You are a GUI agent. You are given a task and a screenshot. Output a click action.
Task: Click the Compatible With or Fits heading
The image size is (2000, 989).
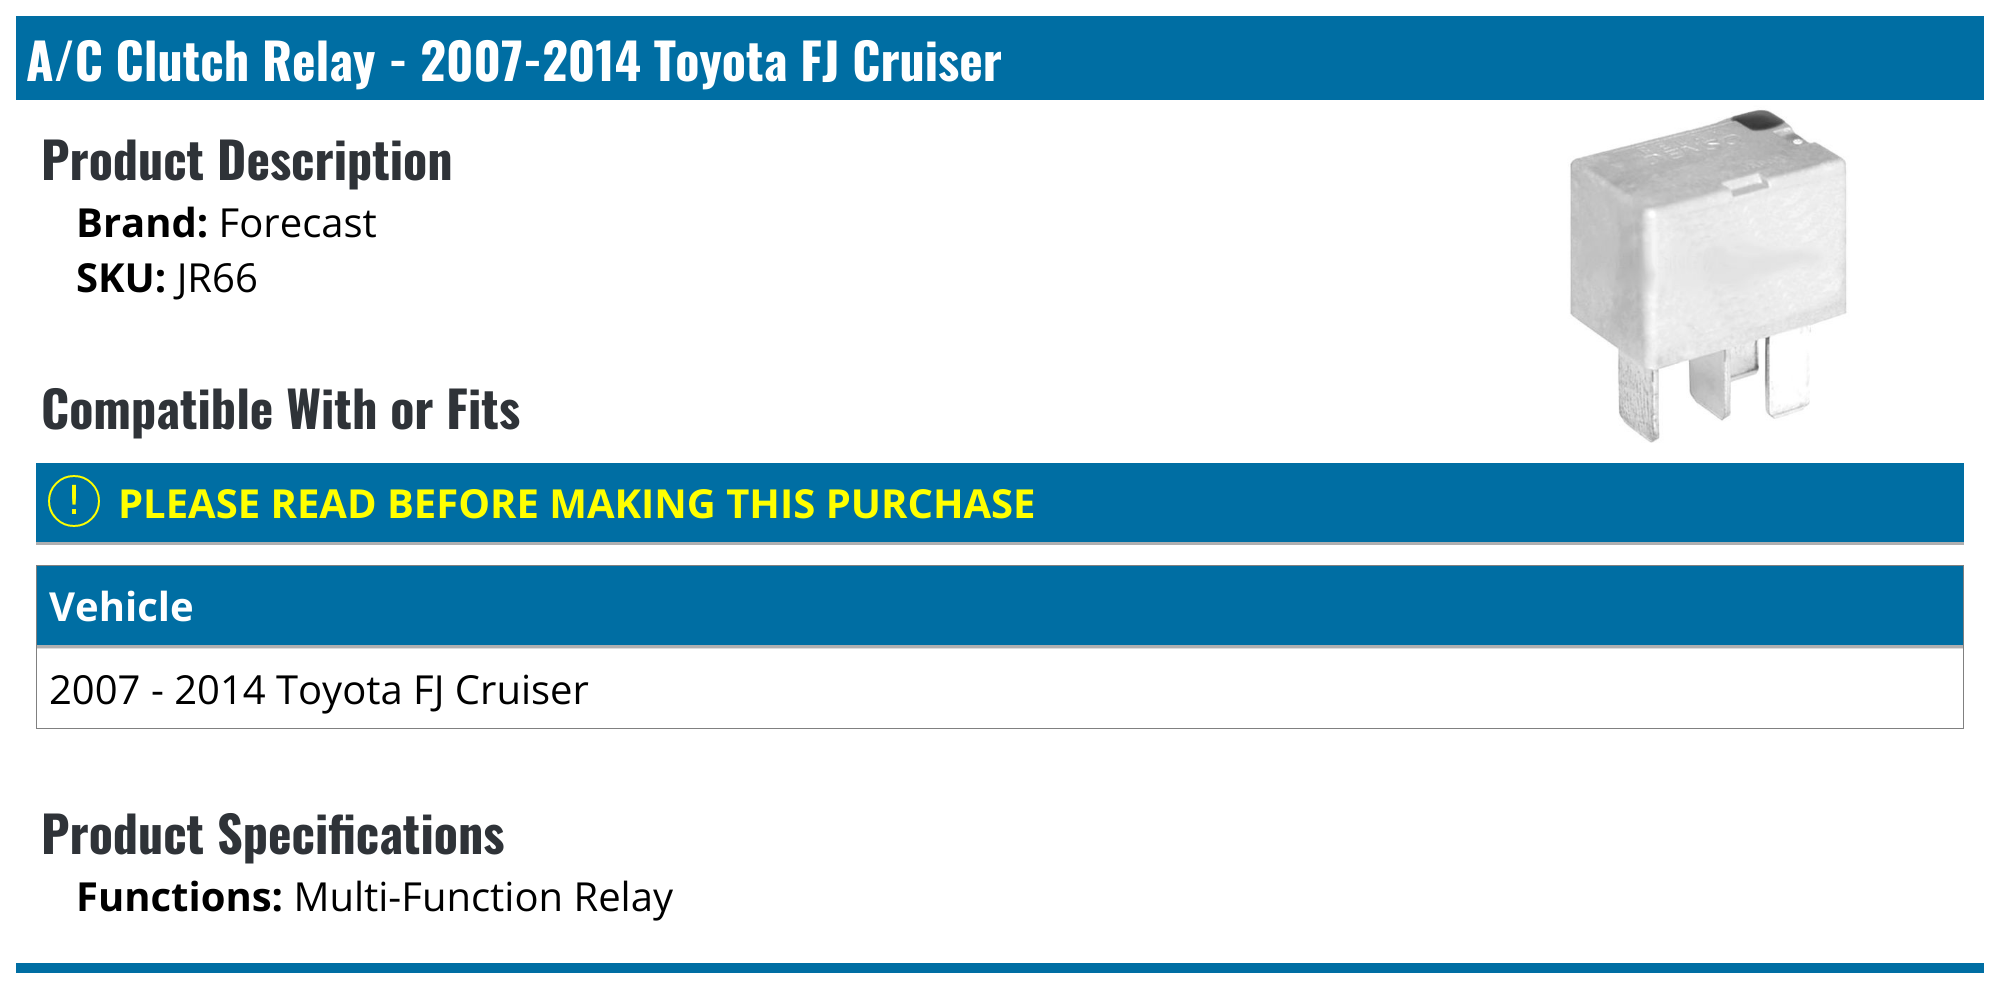coord(281,410)
